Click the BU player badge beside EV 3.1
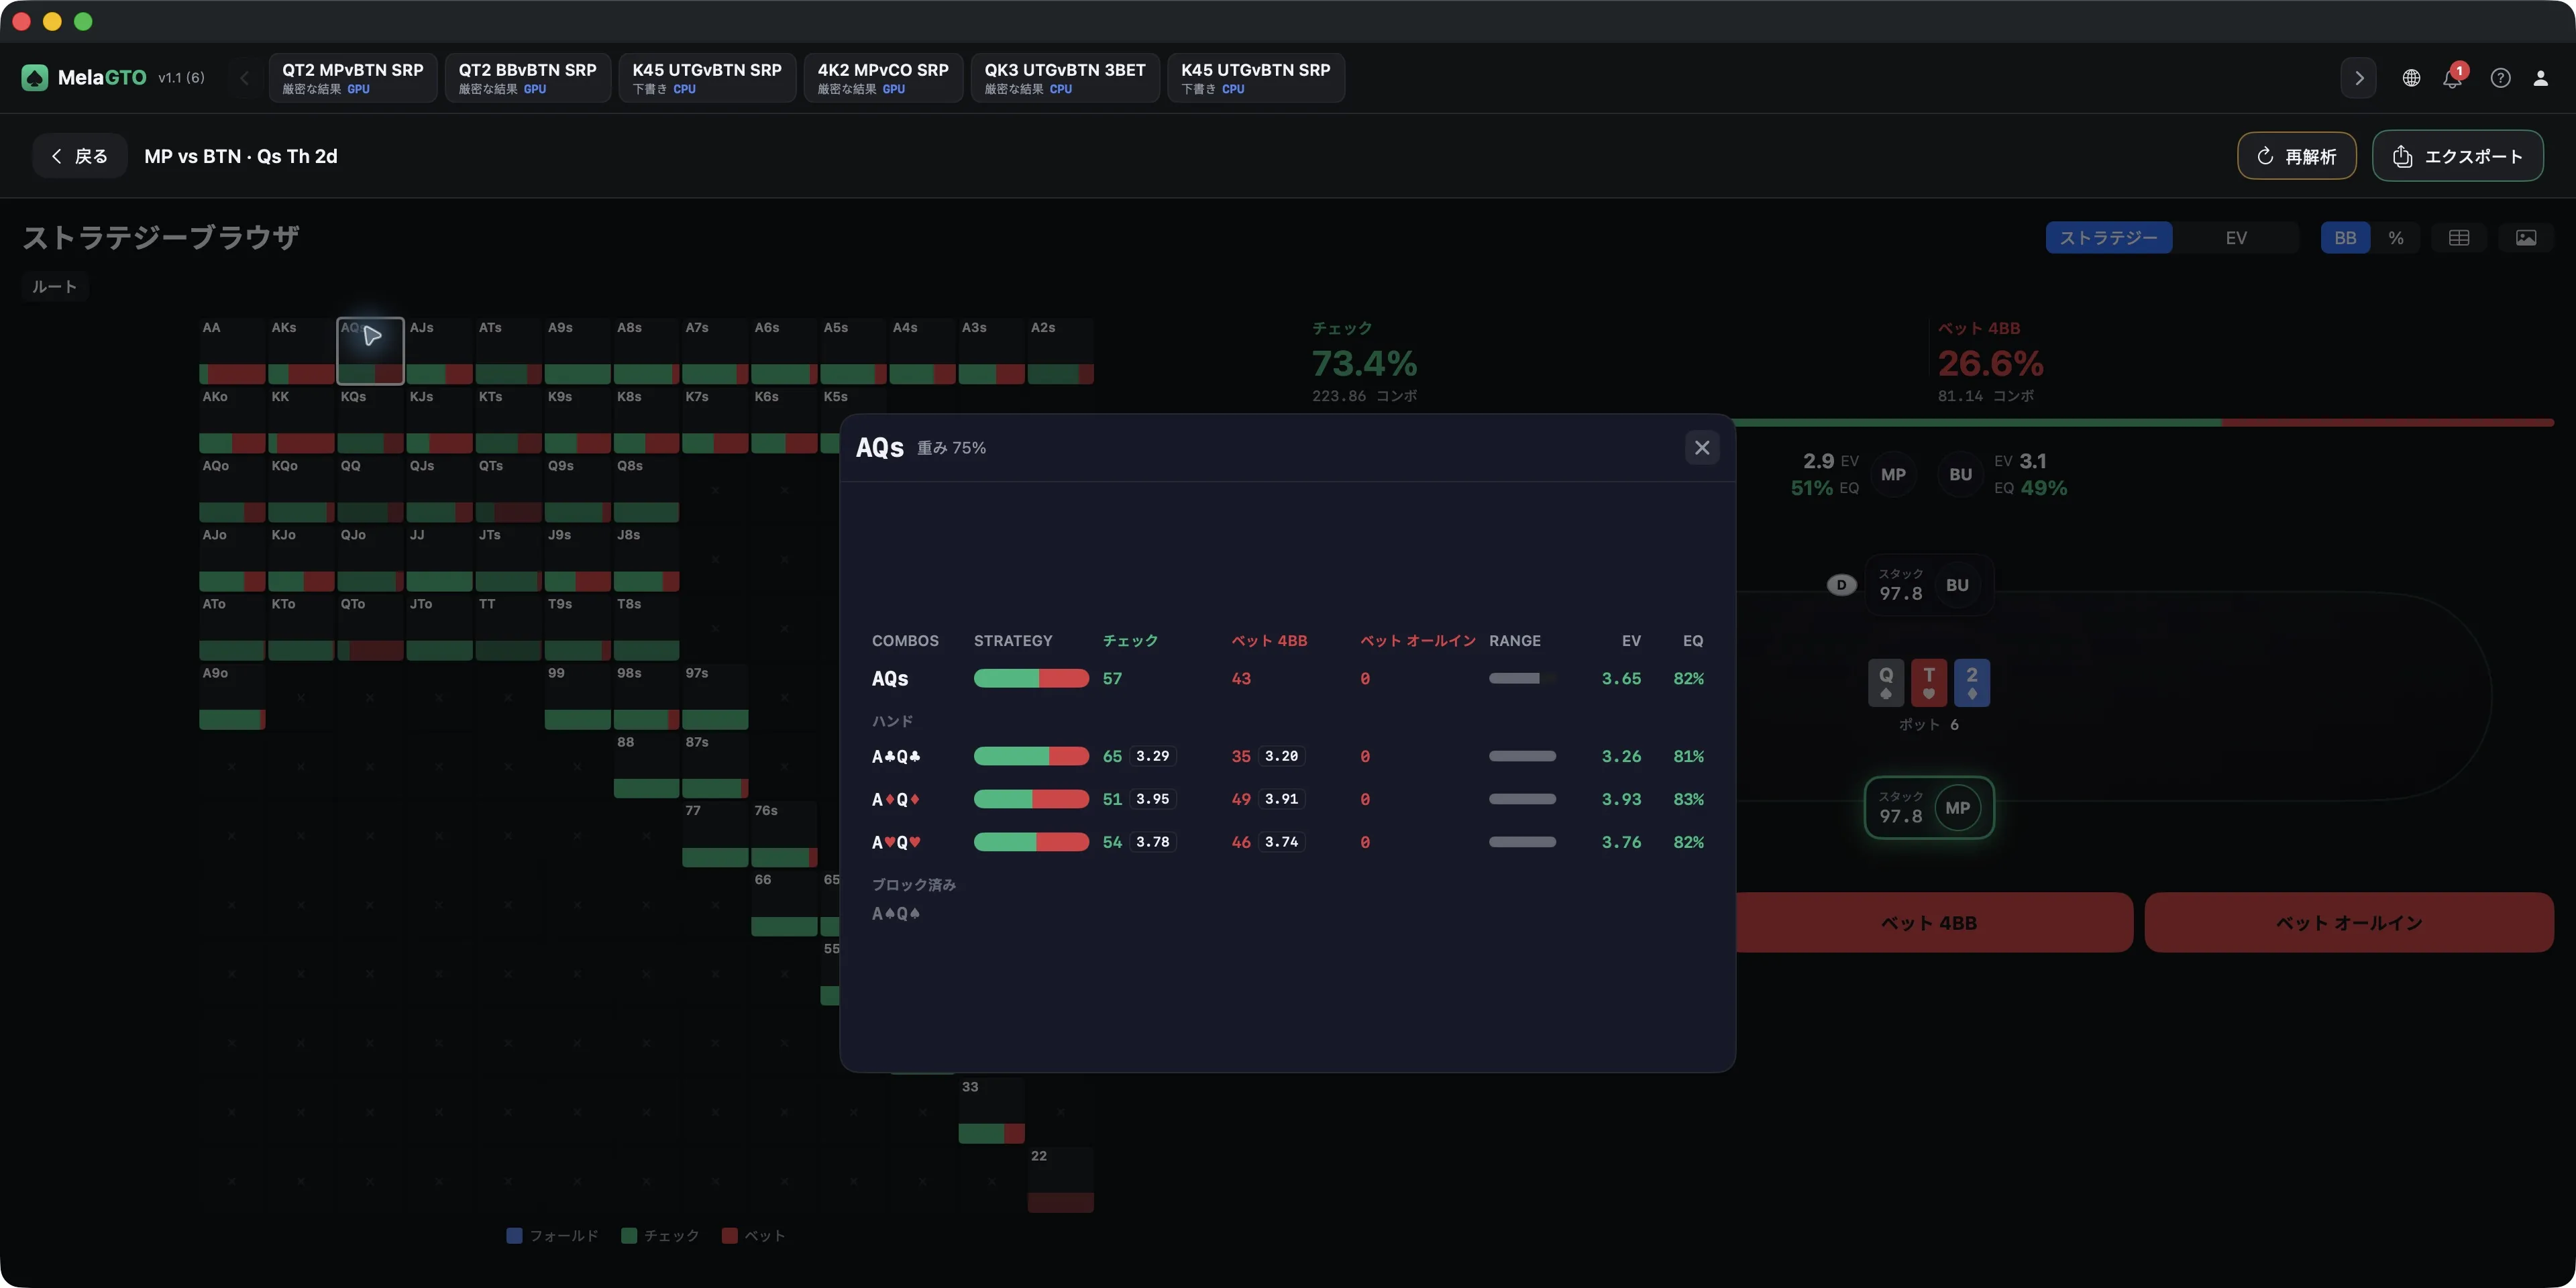 pos(1960,475)
